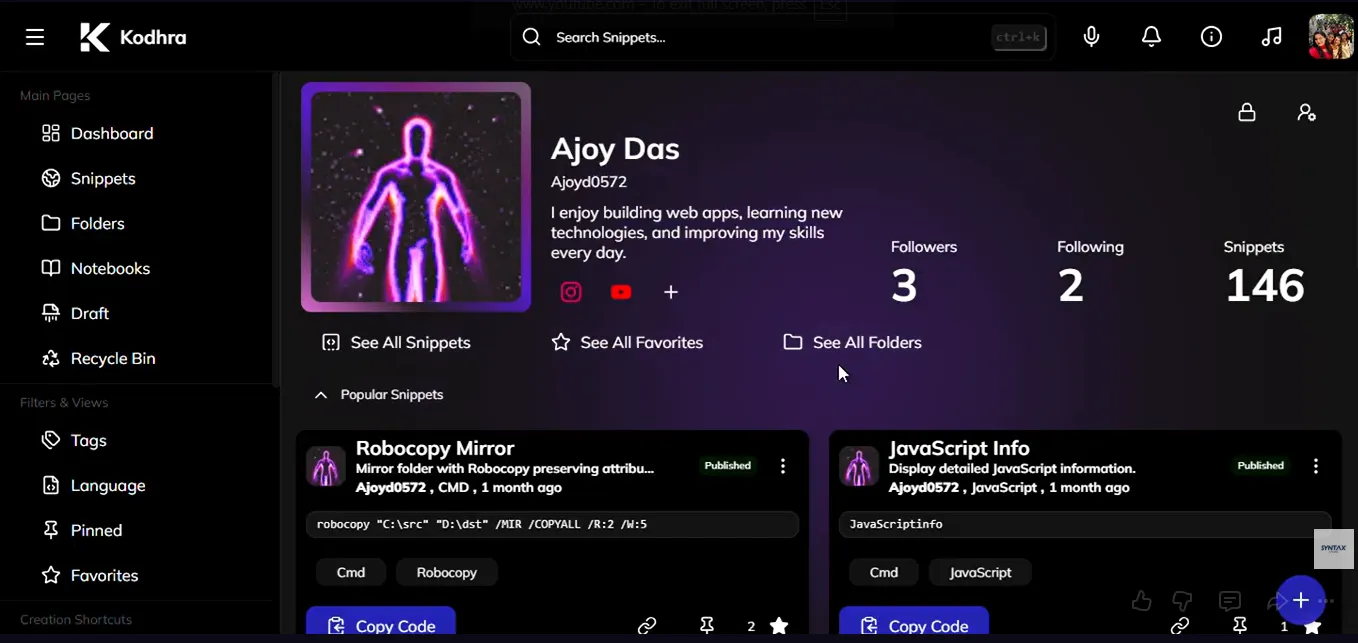The image size is (1358, 643).
Task: Open the hamburger menu icon
Action: [35, 38]
